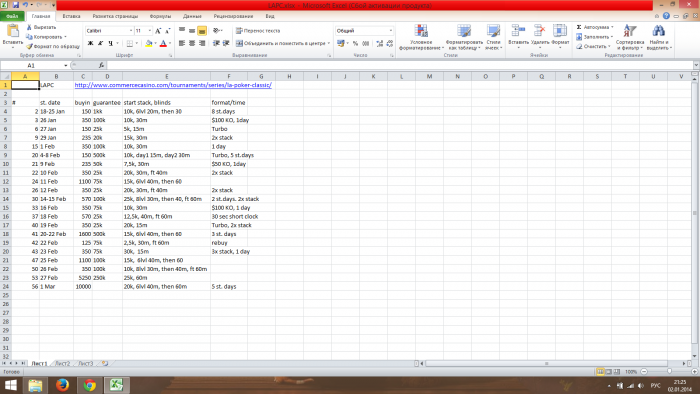Viewport: 700px width, 394px height.
Task: Select the Format Painter (Формат по образцу)
Action: tap(53, 46)
